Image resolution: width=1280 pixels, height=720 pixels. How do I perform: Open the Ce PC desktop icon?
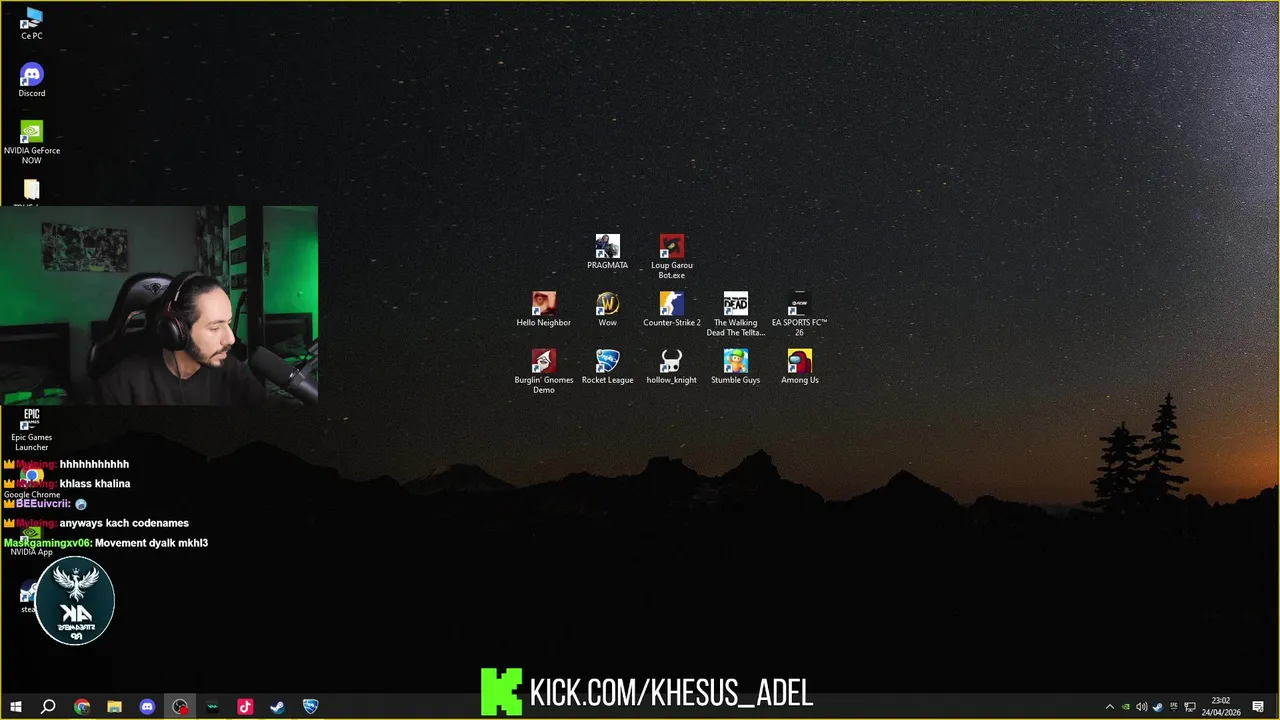pyautogui.click(x=31, y=24)
